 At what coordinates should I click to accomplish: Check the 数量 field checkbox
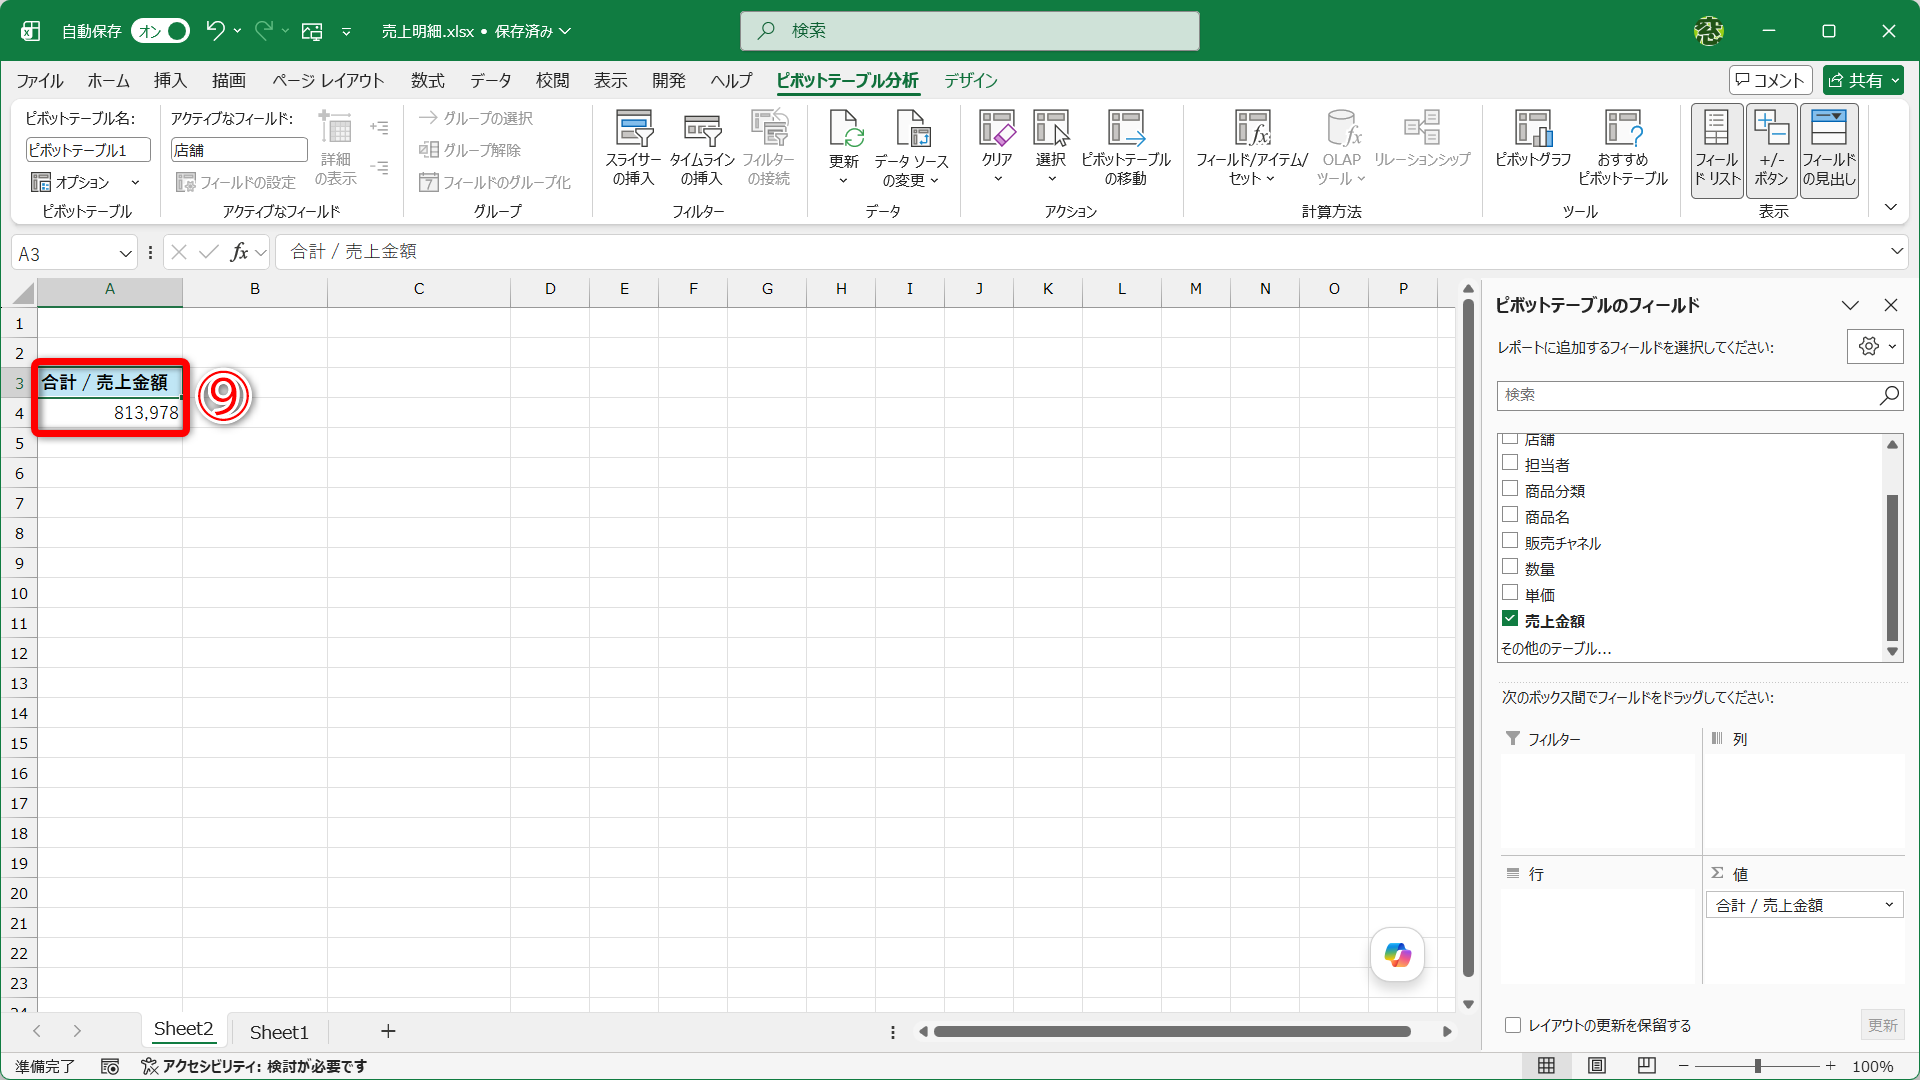(x=1510, y=567)
